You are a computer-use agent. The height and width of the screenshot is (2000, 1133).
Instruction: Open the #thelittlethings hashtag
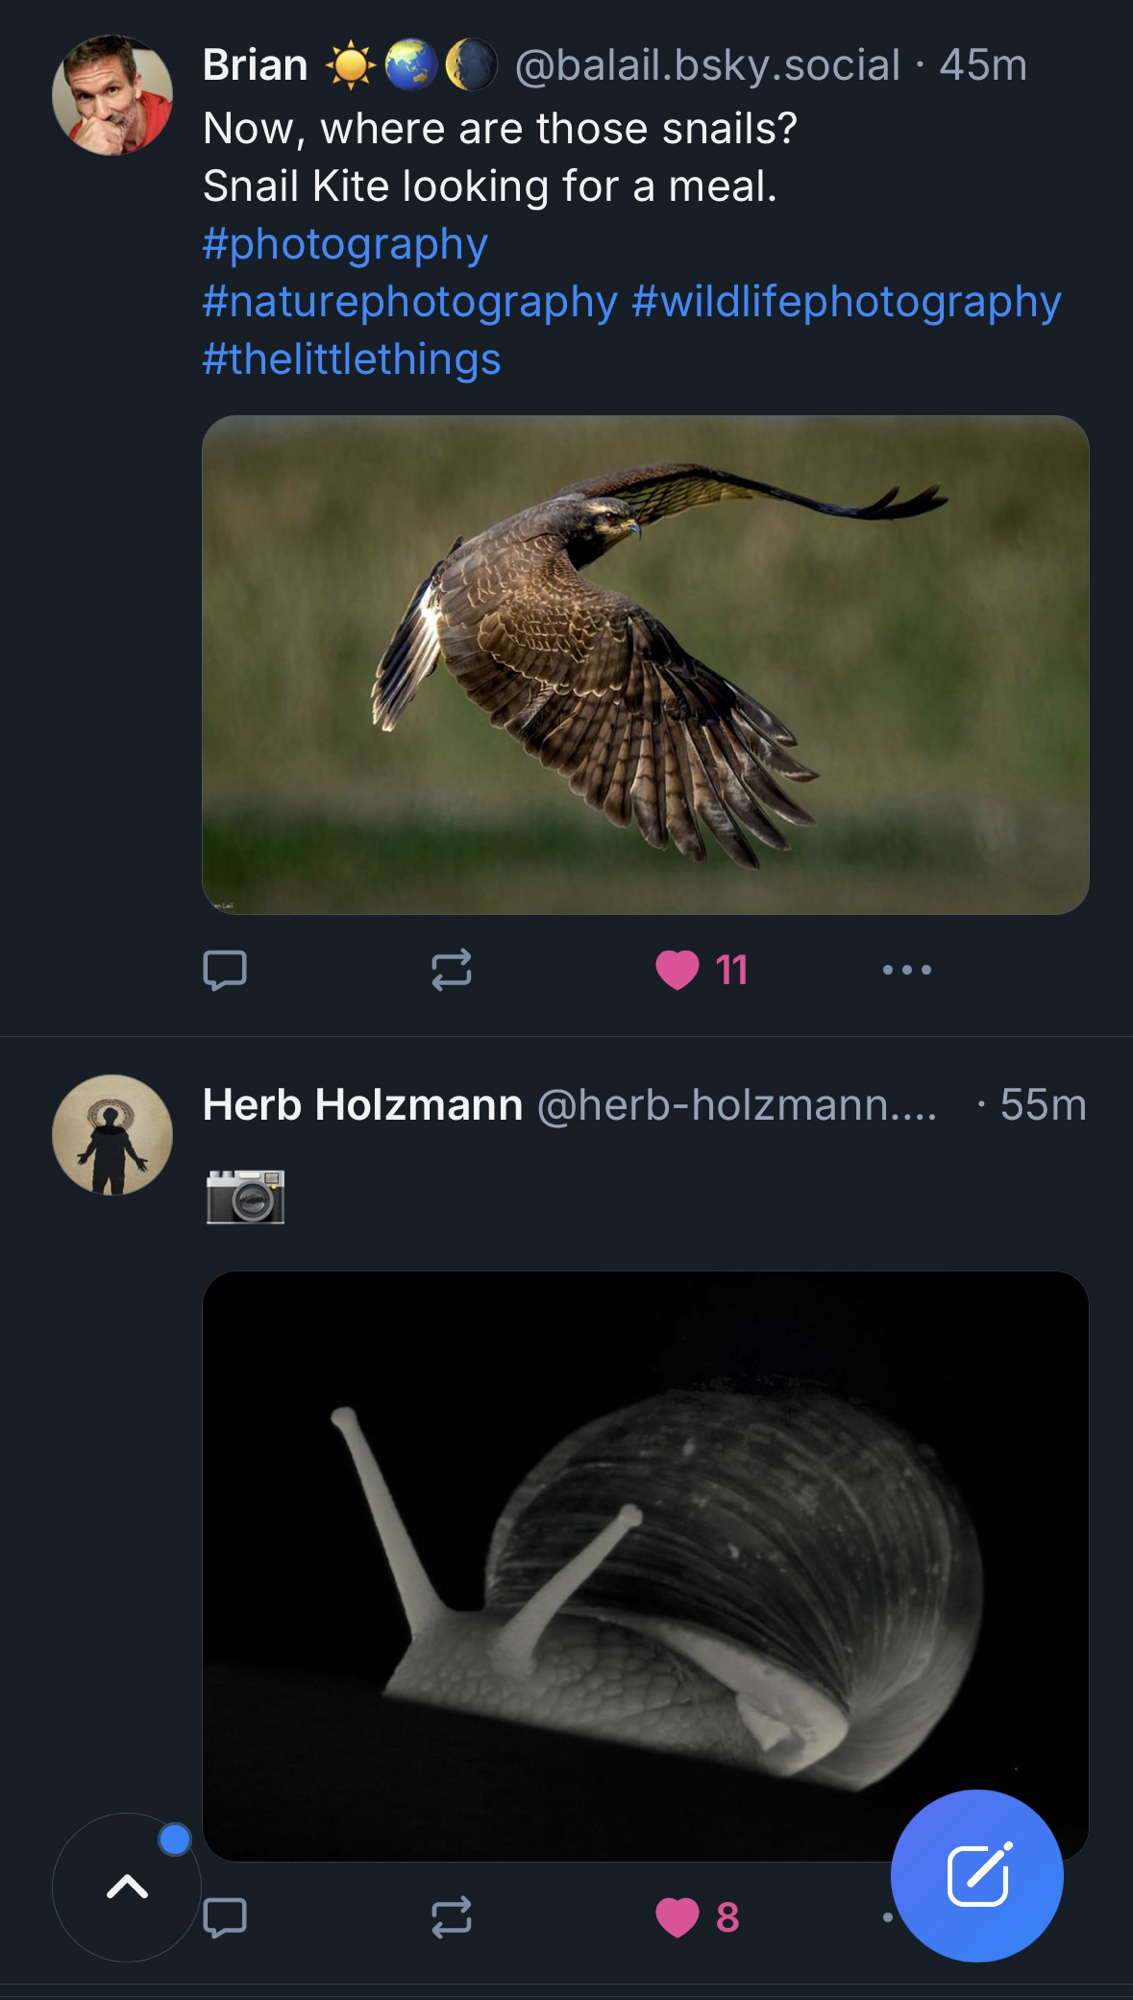click(351, 359)
